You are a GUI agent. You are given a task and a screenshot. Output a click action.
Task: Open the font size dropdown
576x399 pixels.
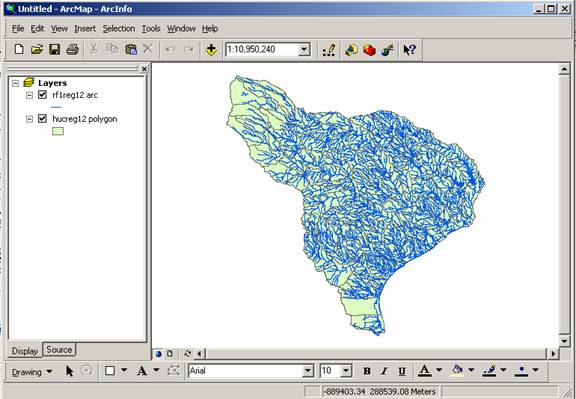click(x=346, y=371)
